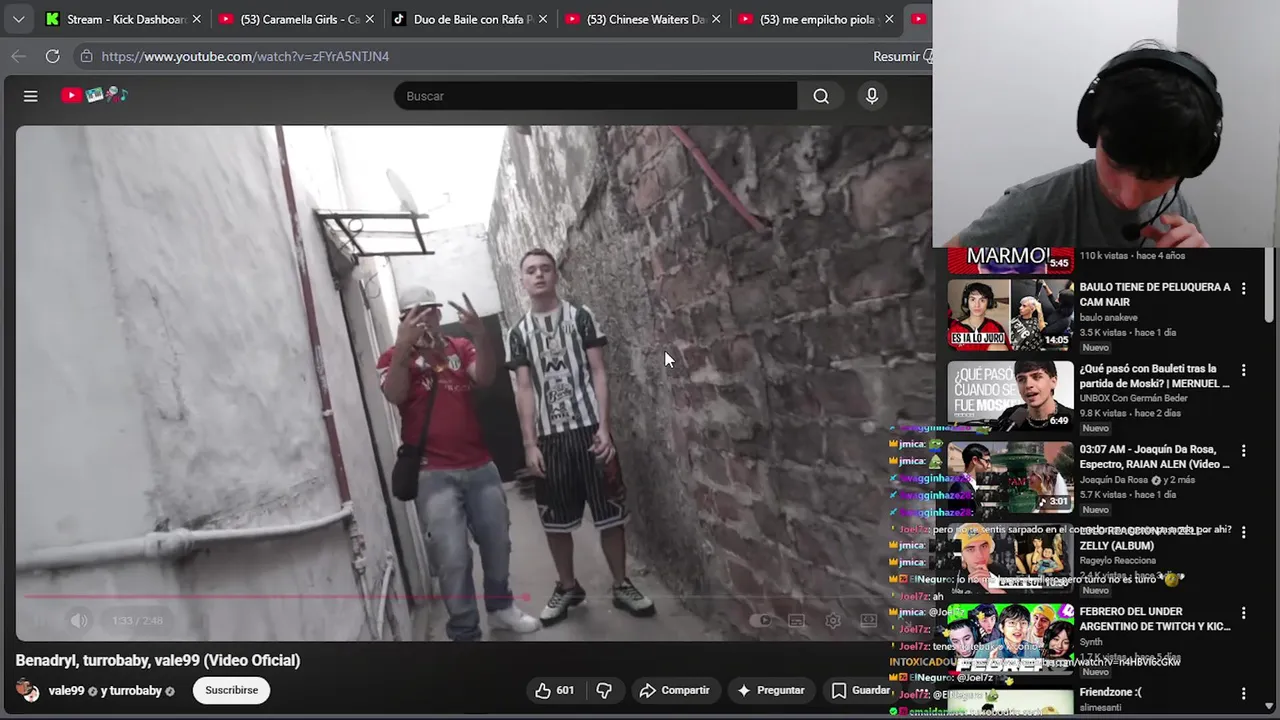Click FEBRERO DEL UNDER ARGENTINO video title
The height and width of the screenshot is (720, 1280).
pyautogui.click(x=1155, y=619)
